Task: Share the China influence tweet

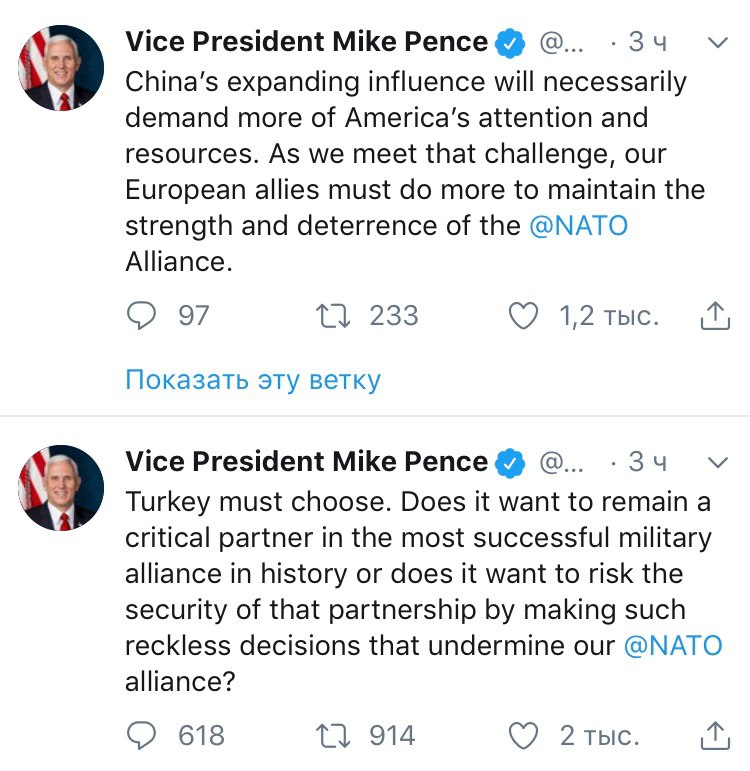Action: (713, 316)
